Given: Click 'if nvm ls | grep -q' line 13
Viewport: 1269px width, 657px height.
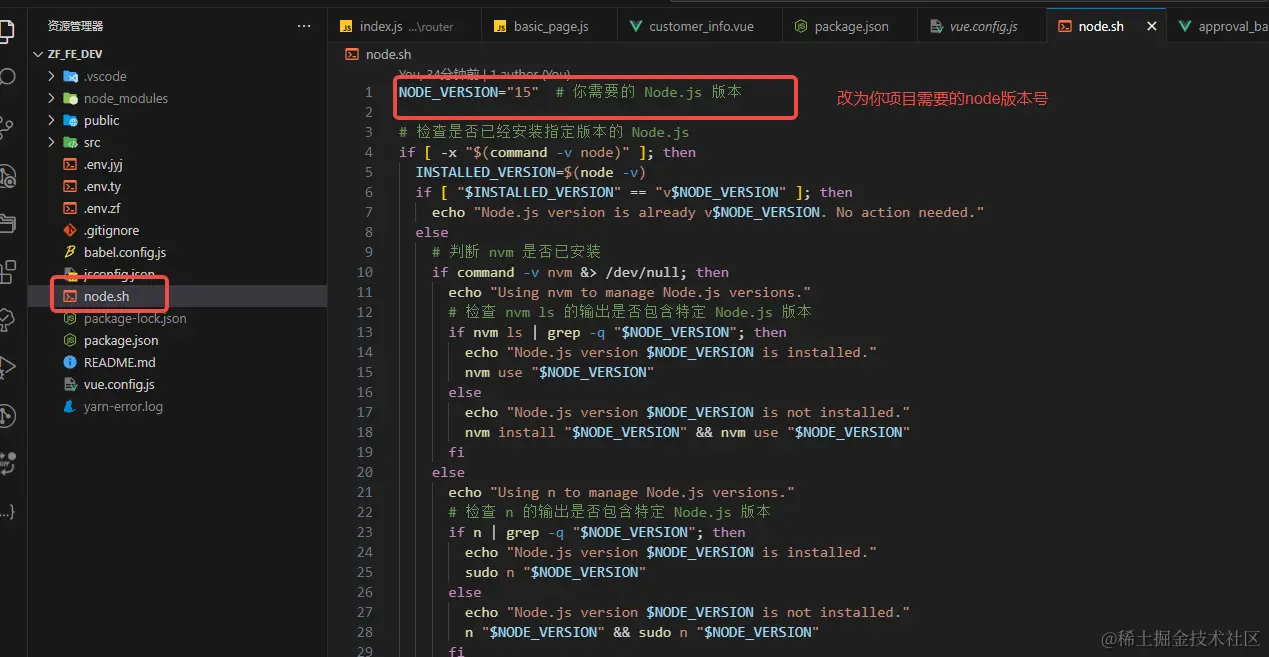Looking at the screenshot, I should coord(617,332).
